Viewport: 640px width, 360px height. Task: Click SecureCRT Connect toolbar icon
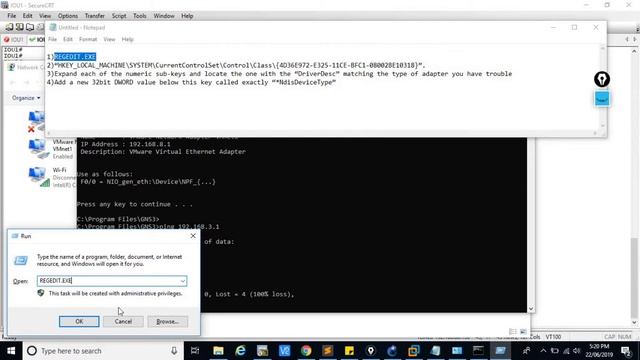[9, 27]
